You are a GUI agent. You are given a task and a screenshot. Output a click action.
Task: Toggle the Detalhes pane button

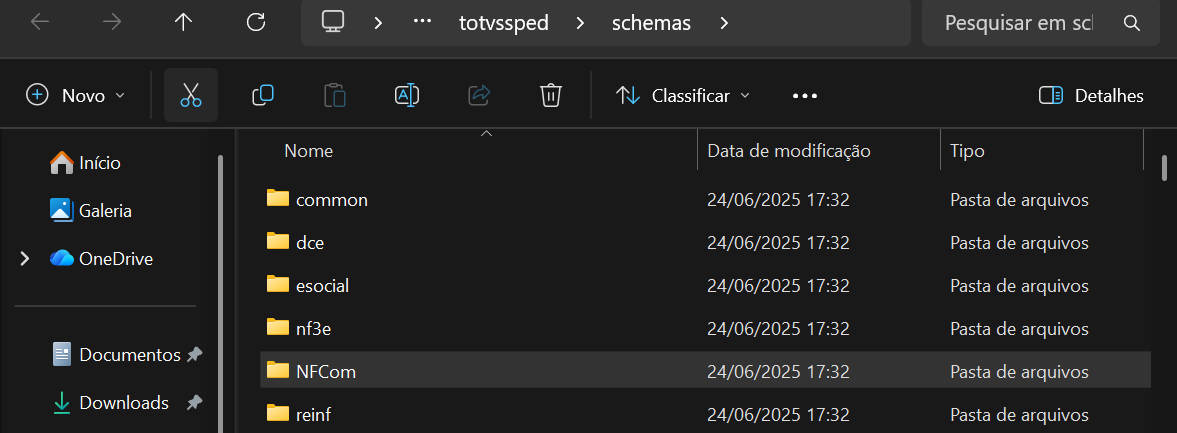tap(1091, 96)
